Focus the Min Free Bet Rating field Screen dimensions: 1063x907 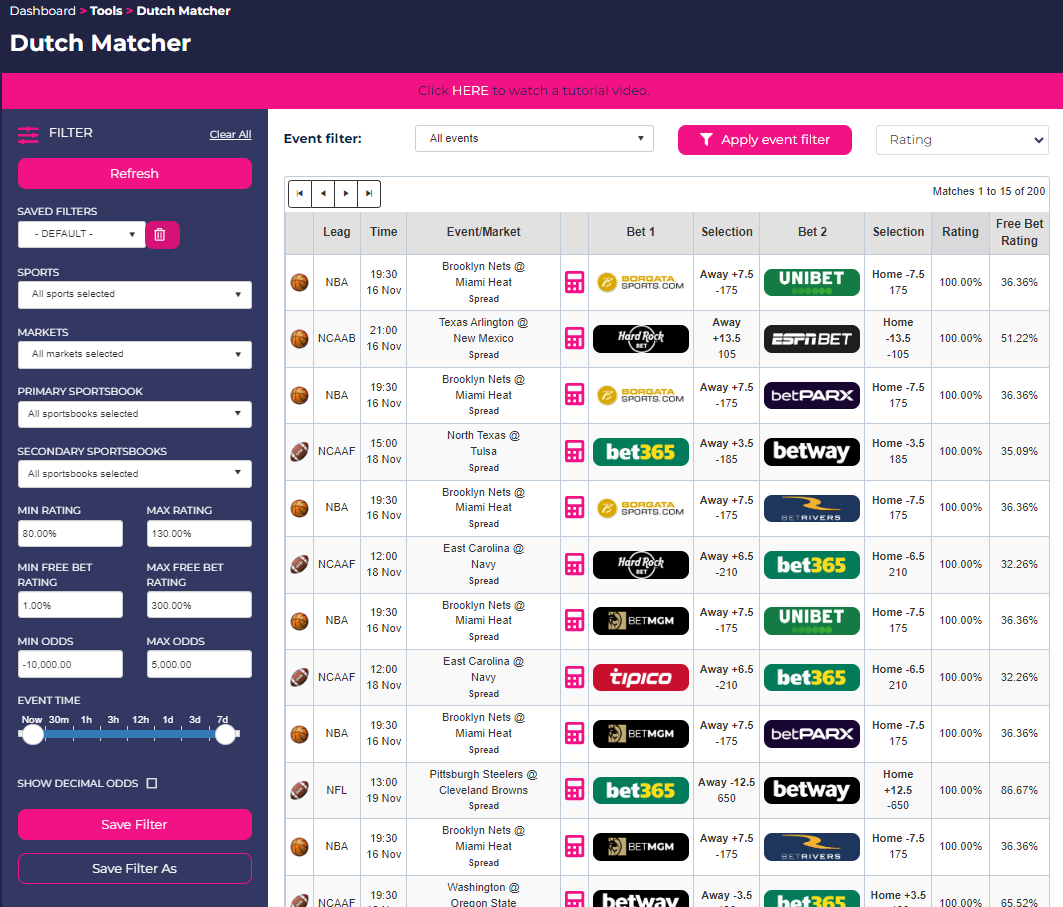tap(71, 605)
